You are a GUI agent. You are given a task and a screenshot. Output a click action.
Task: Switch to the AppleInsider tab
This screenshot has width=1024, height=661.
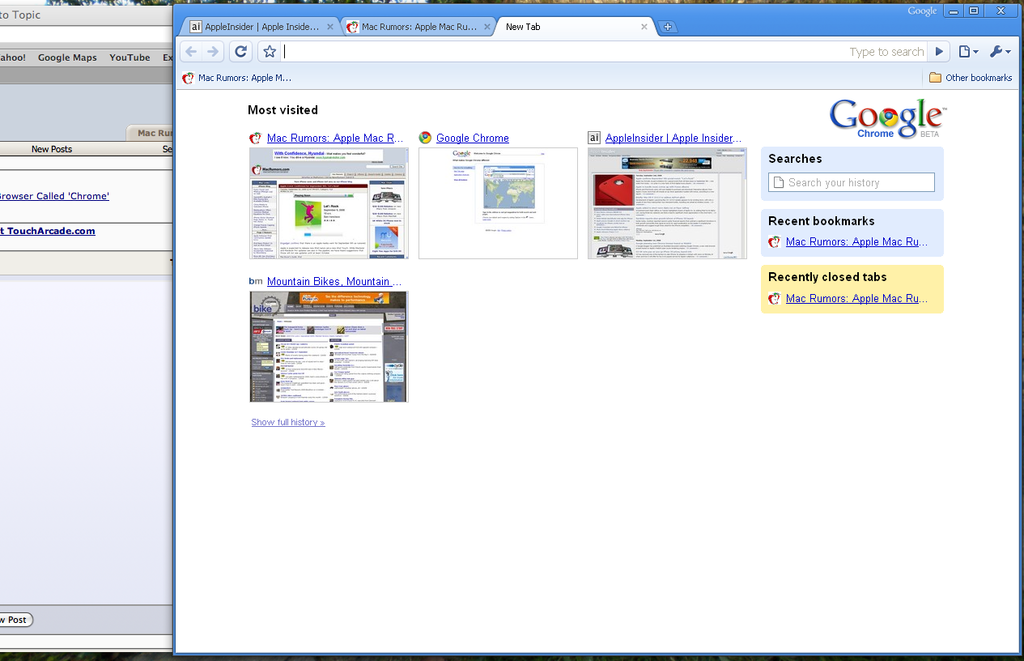coord(259,27)
